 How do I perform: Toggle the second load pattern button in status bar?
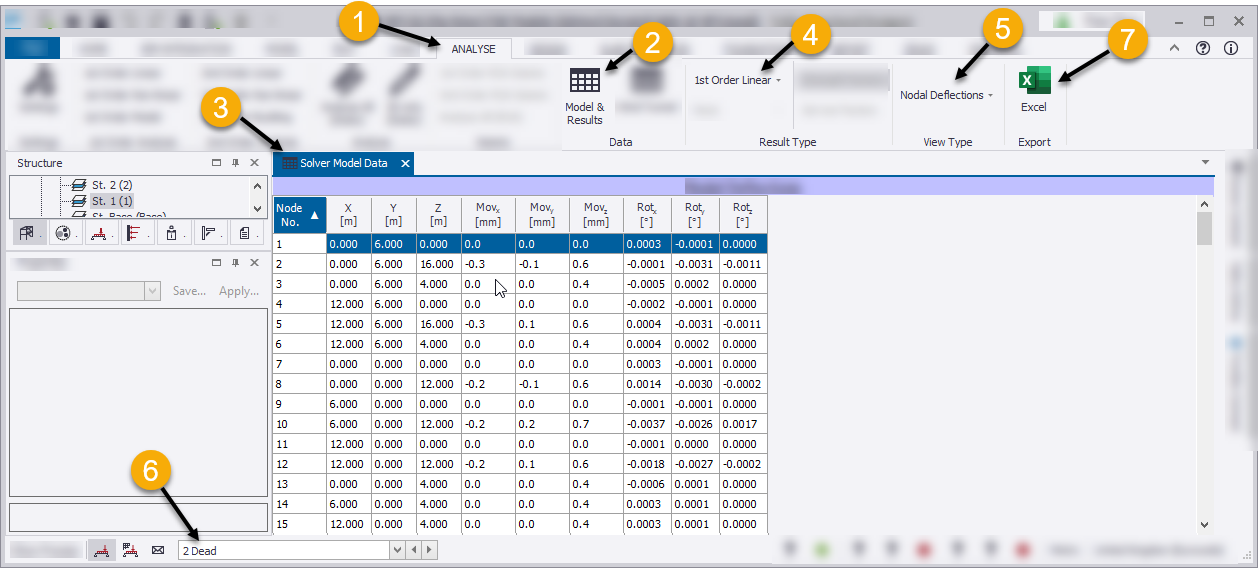point(129,550)
